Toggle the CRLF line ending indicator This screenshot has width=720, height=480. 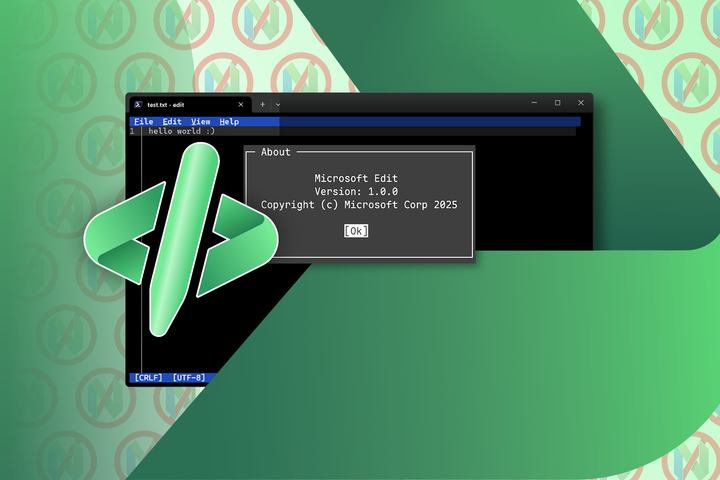click(x=148, y=378)
